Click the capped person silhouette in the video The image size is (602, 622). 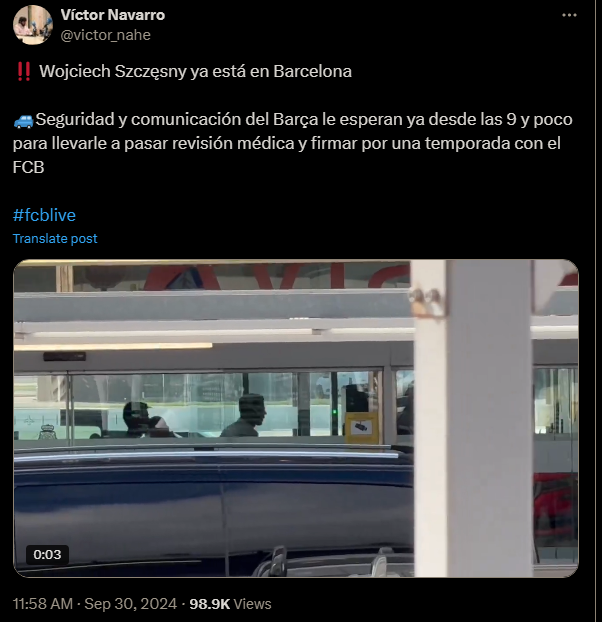click(137, 420)
